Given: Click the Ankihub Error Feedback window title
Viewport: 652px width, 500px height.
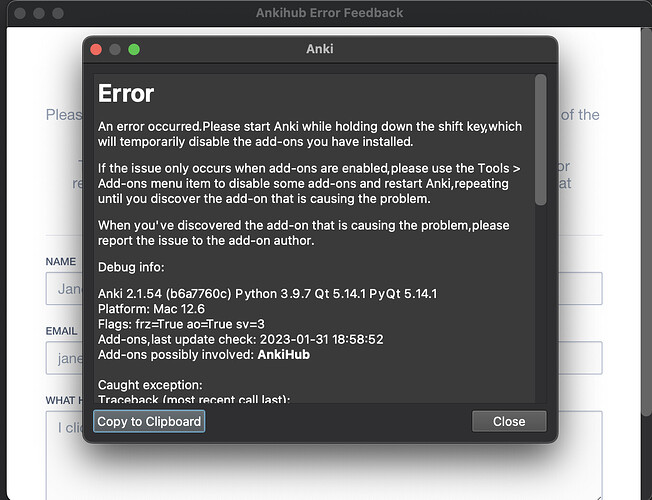Looking at the screenshot, I should point(329,13).
